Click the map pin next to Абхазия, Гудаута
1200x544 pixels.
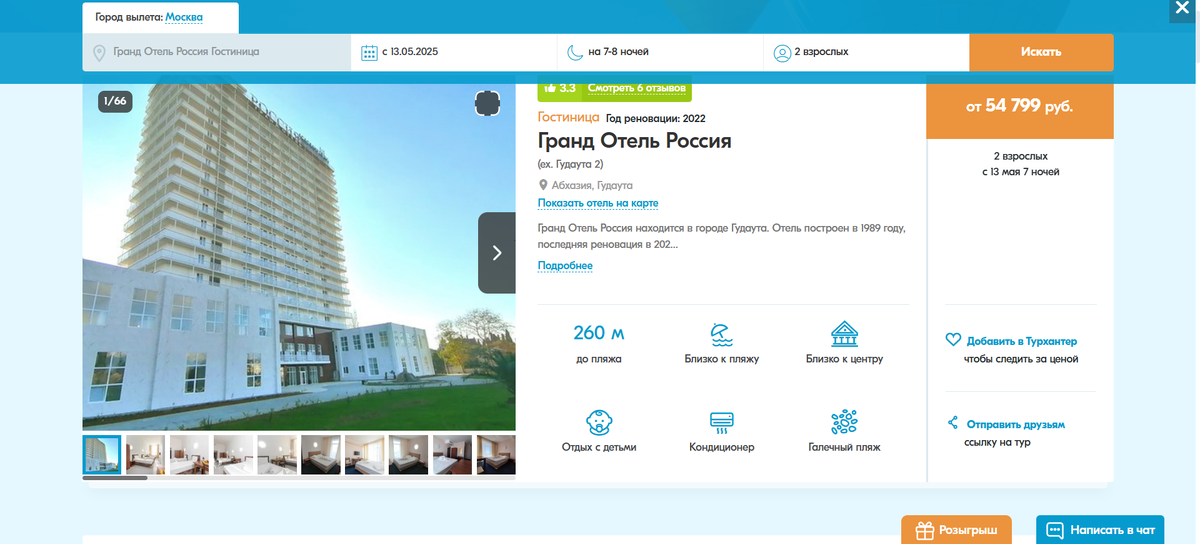click(543, 185)
